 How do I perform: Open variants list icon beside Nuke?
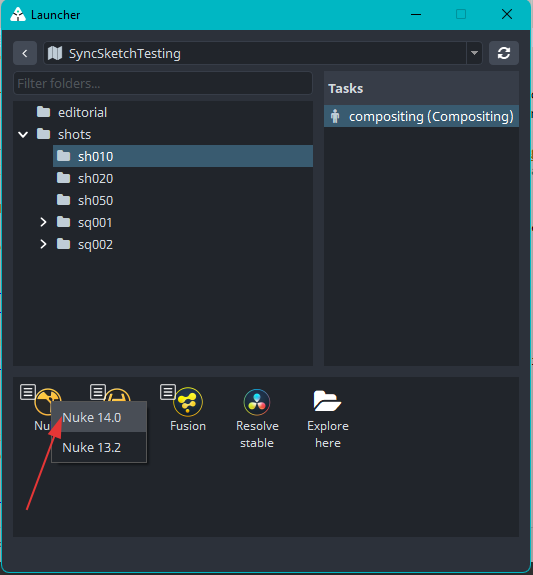(x=28, y=392)
